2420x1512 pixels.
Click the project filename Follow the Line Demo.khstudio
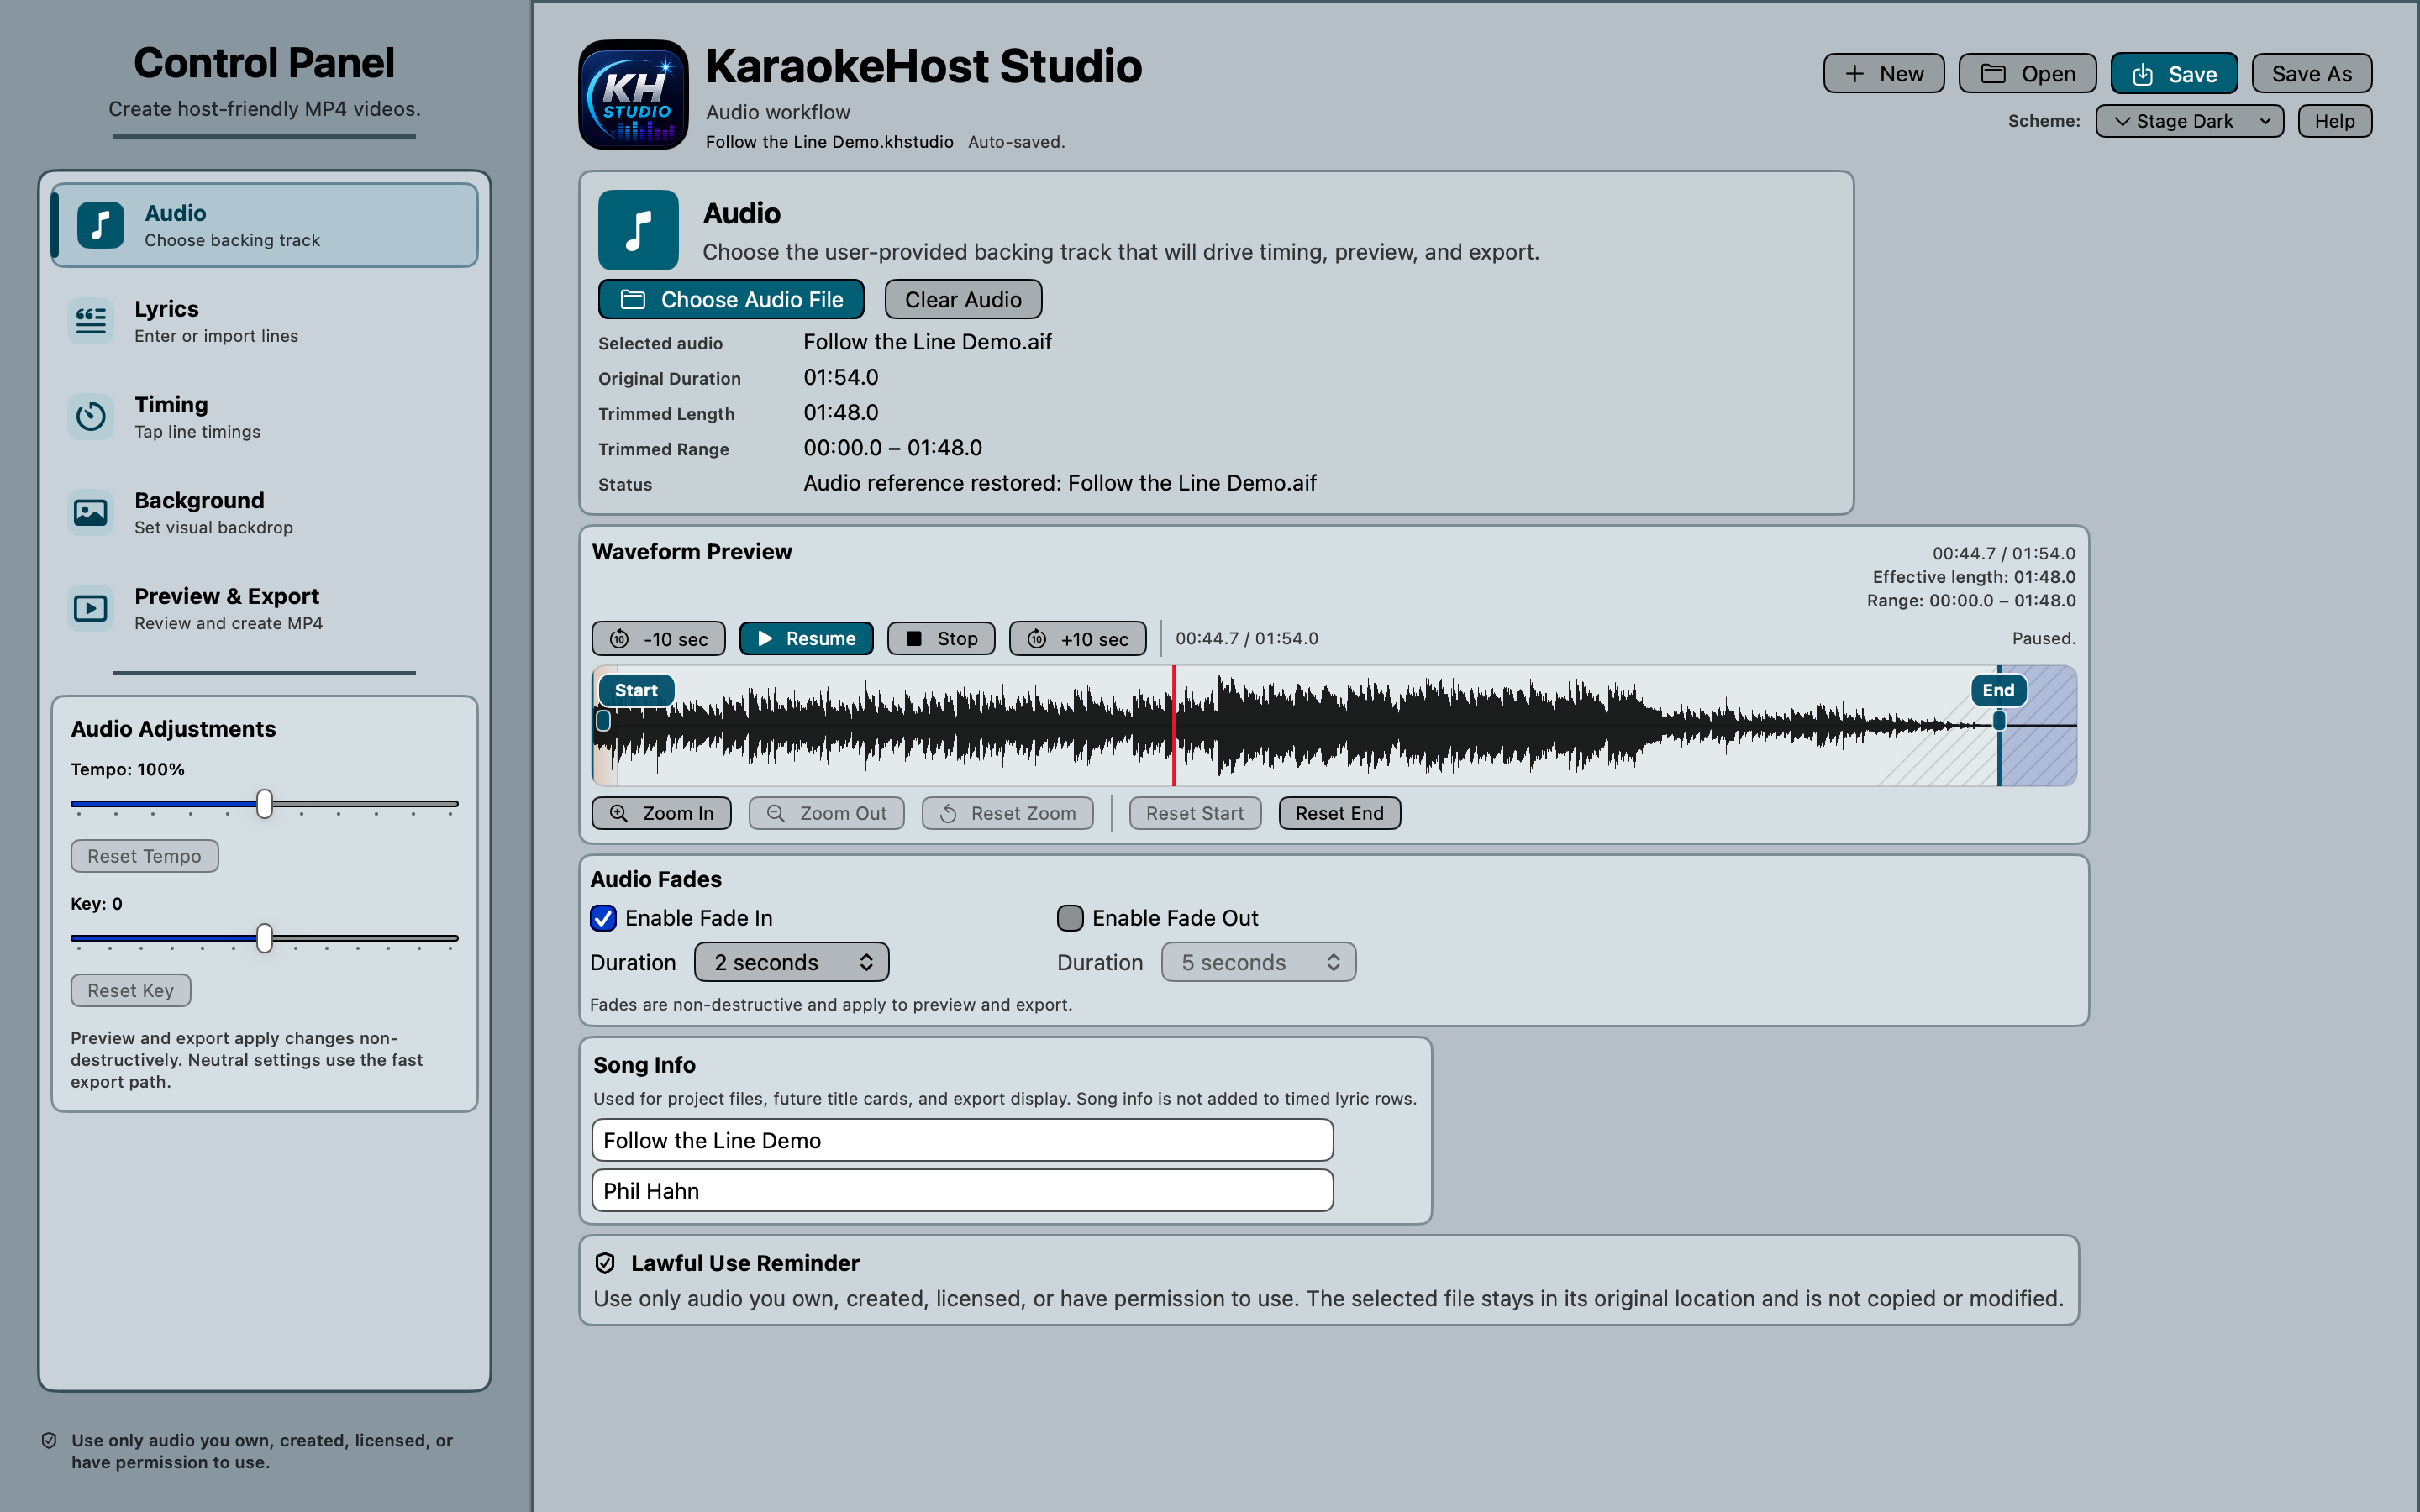829,142
